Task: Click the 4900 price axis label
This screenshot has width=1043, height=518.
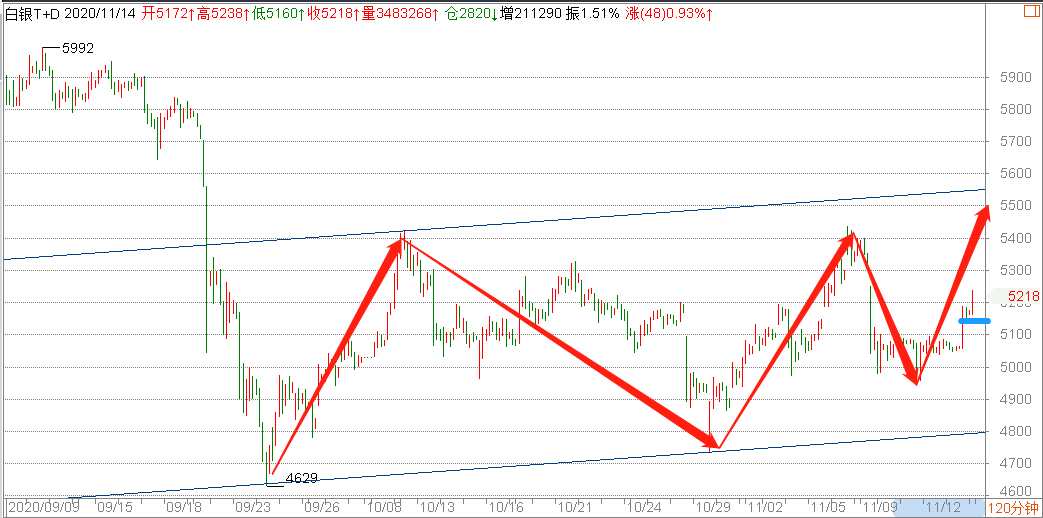Action: click(1014, 399)
